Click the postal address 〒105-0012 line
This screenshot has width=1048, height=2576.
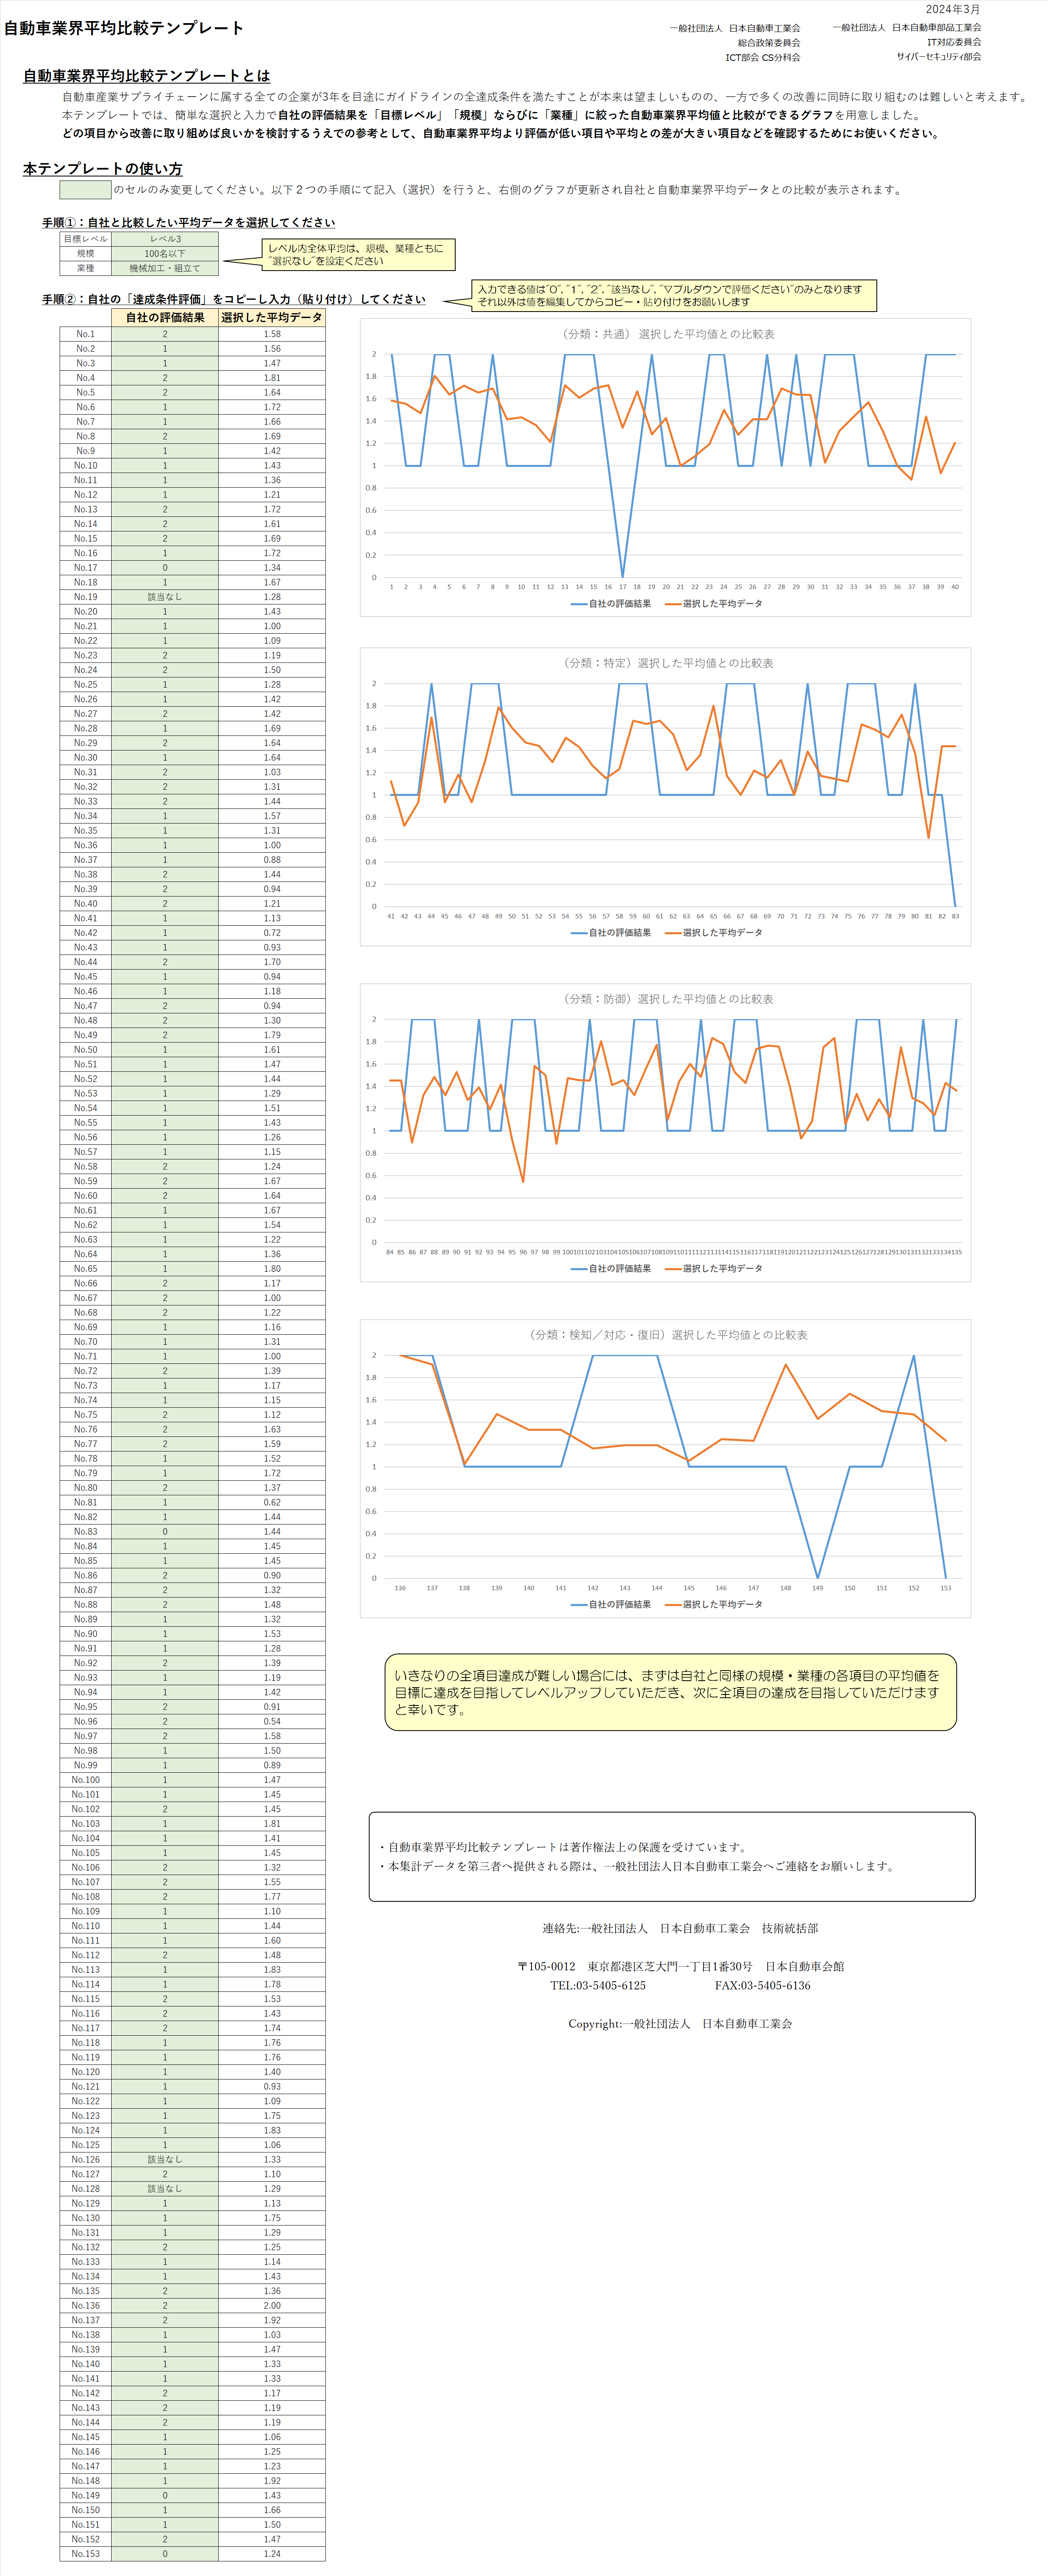pos(681,1967)
